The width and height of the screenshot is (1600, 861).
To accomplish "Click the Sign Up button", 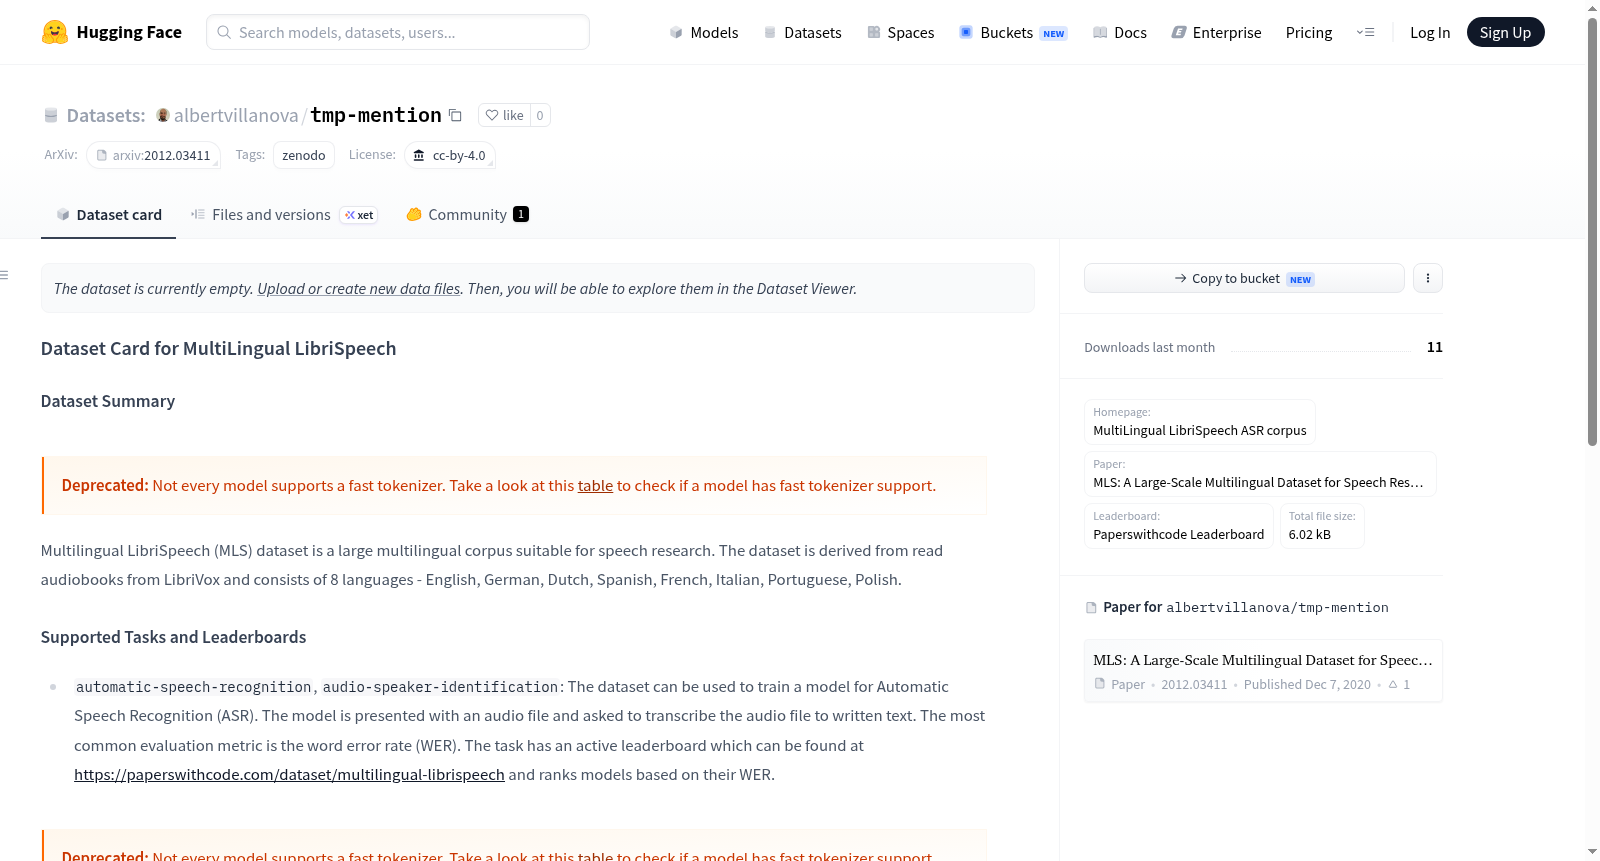I will (x=1505, y=32).
